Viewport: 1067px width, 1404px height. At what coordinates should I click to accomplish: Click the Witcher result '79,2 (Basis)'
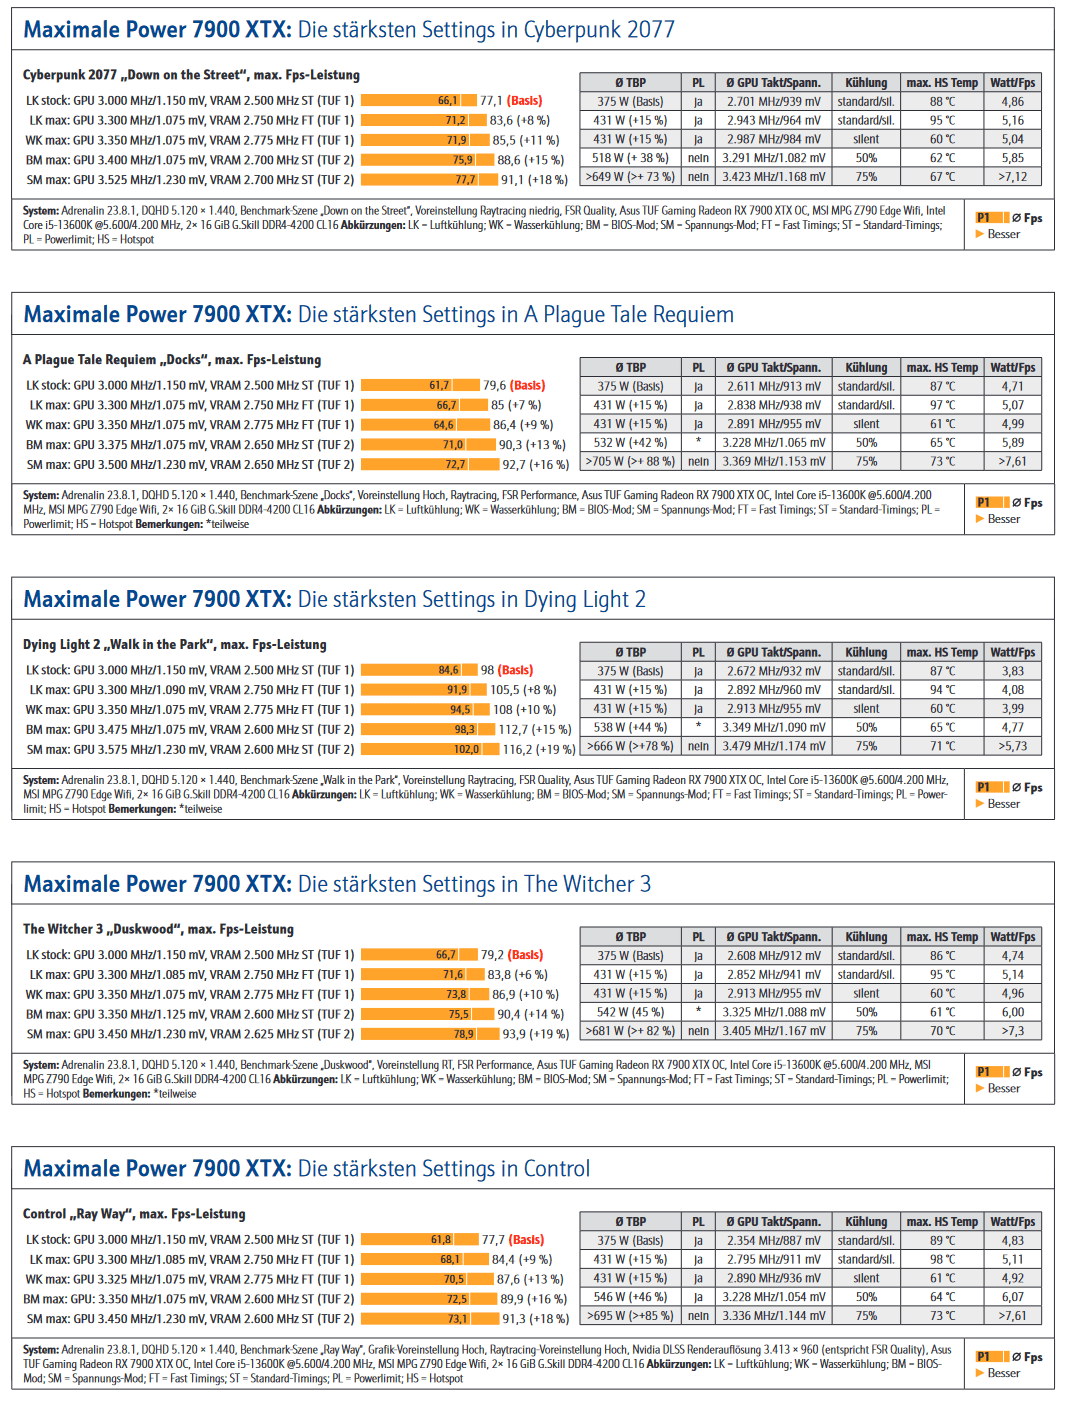[512, 955]
